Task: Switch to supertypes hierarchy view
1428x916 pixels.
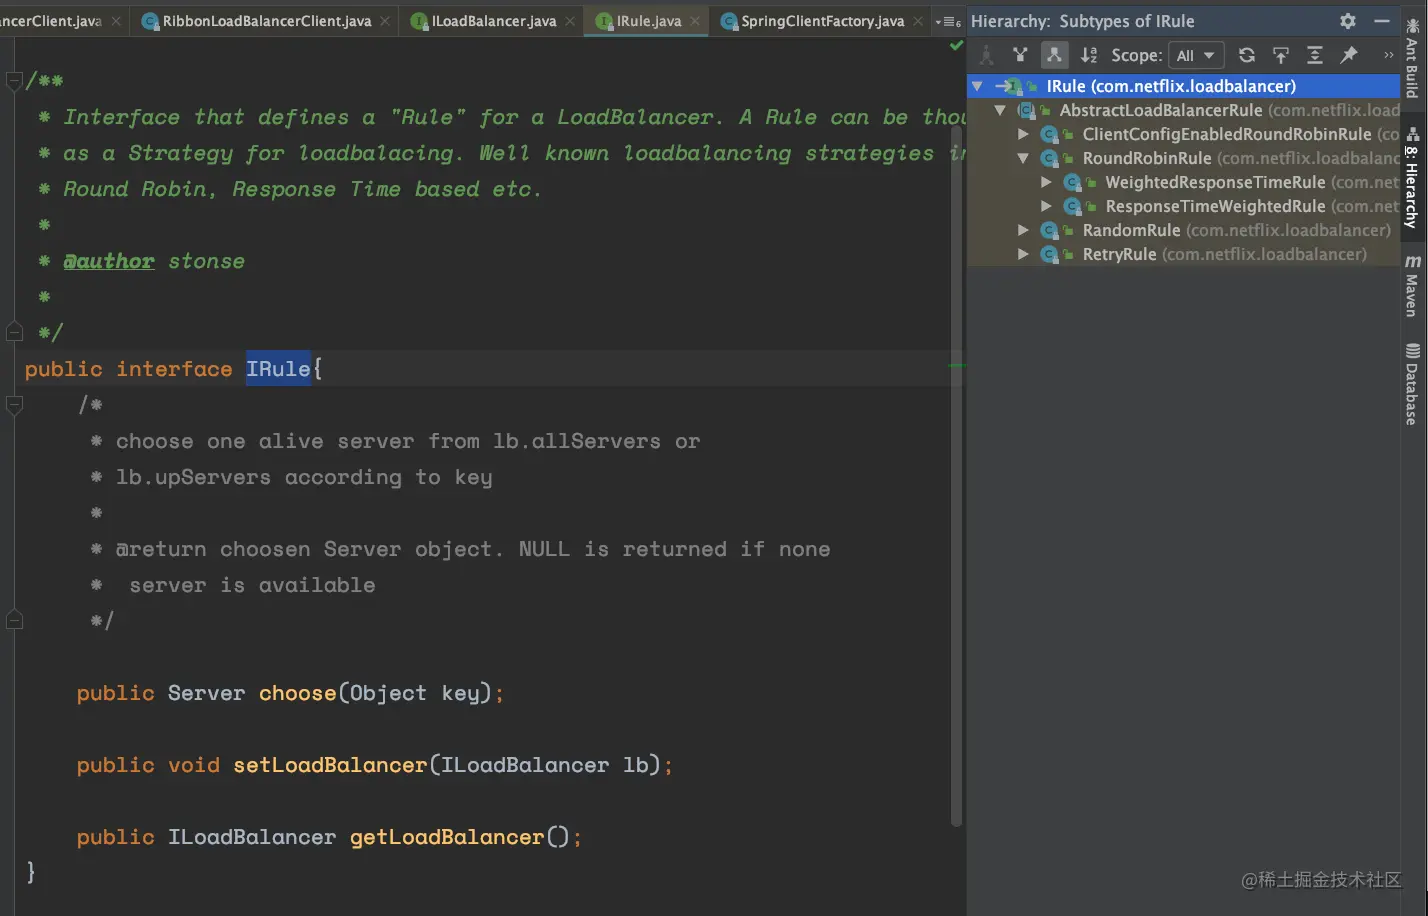Action: point(1020,55)
